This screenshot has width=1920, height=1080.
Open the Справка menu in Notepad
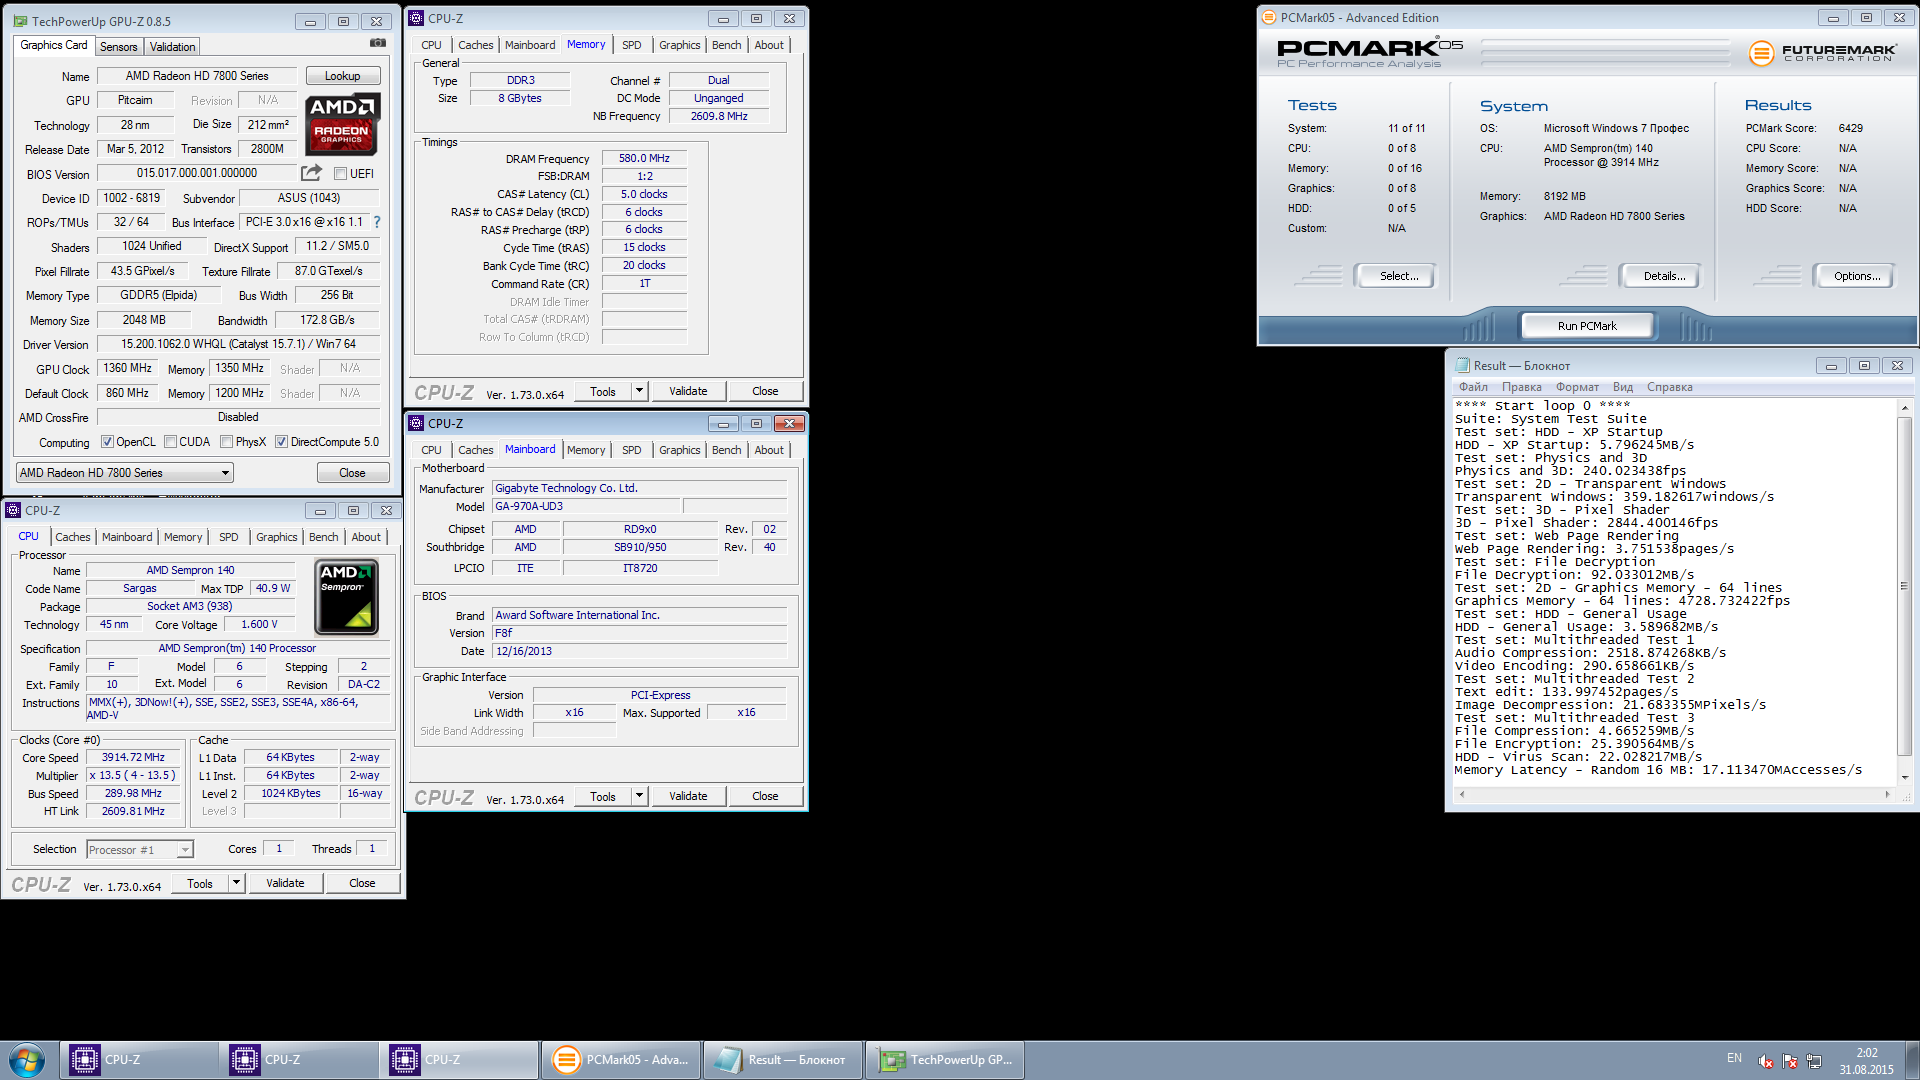coord(1670,387)
